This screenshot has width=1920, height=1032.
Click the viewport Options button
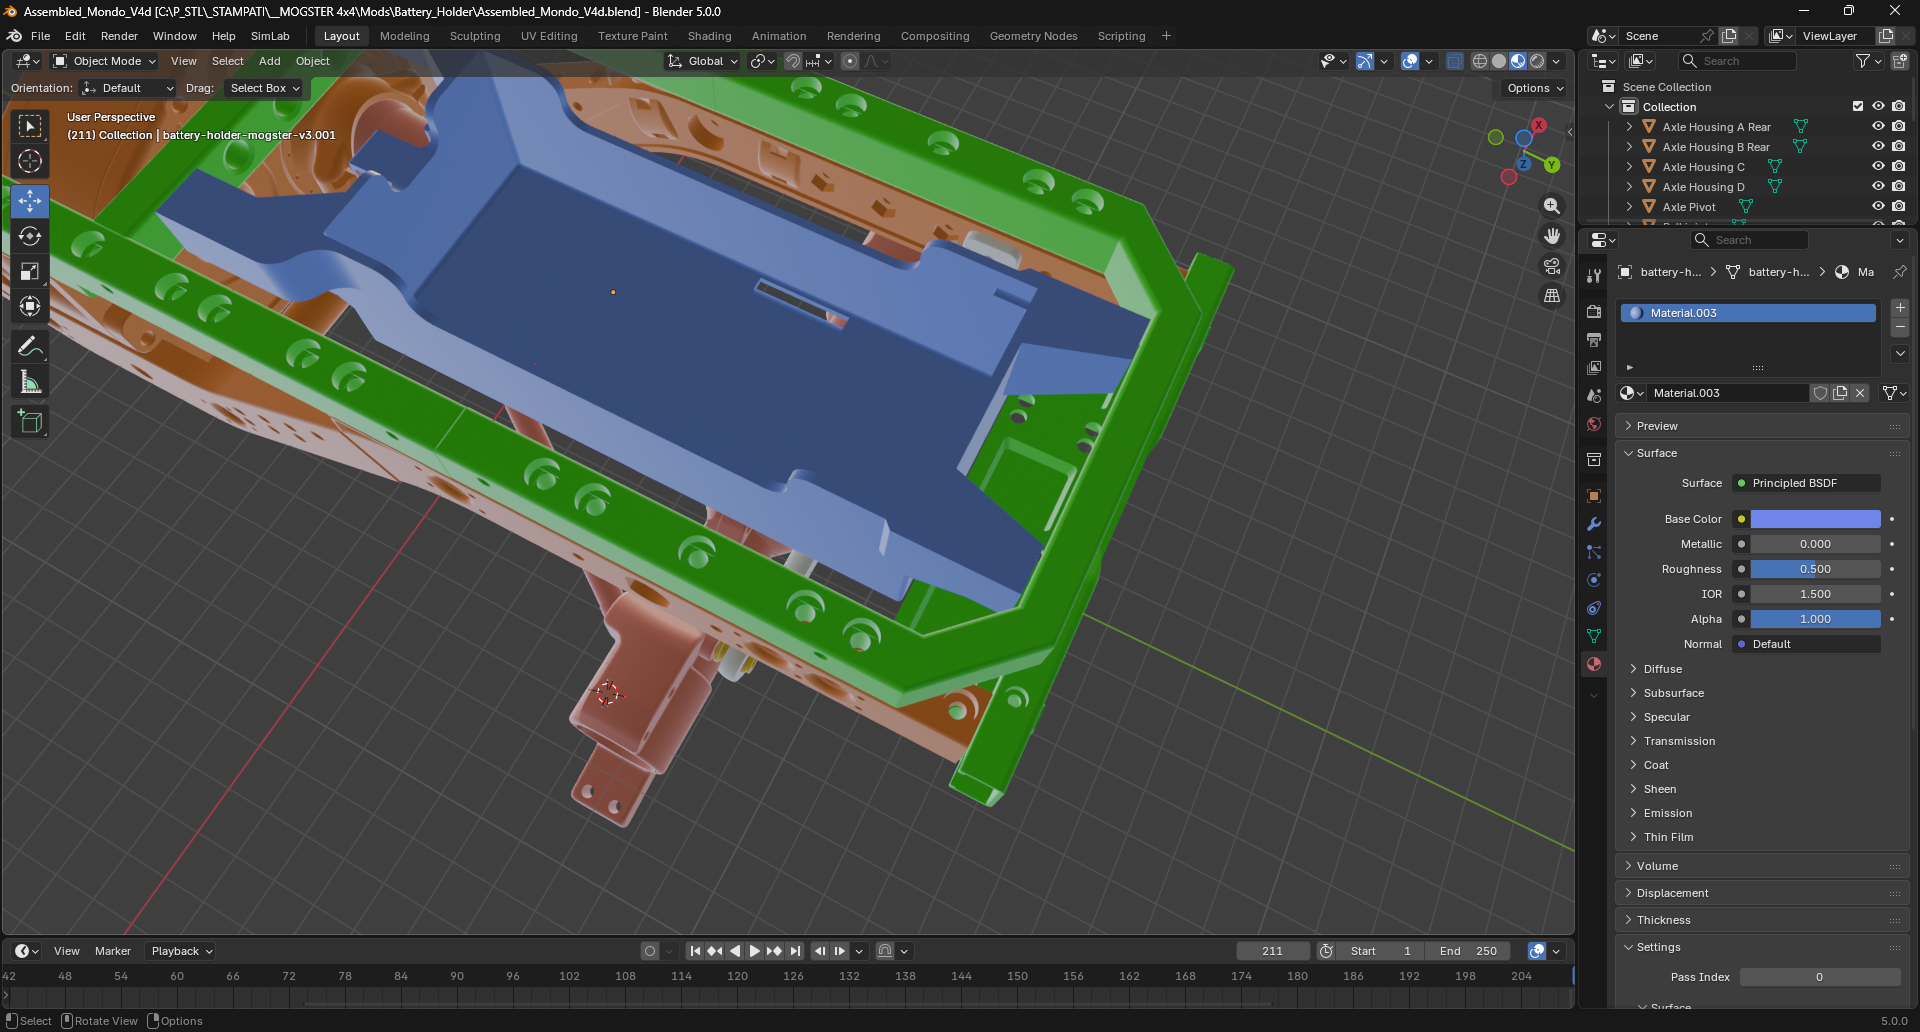pyautogui.click(x=1535, y=88)
